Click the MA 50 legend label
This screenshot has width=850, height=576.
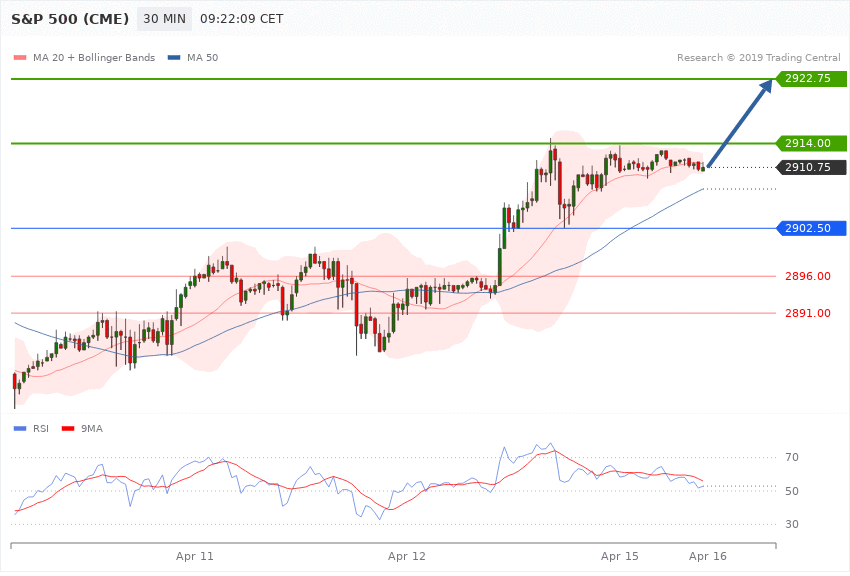point(202,57)
